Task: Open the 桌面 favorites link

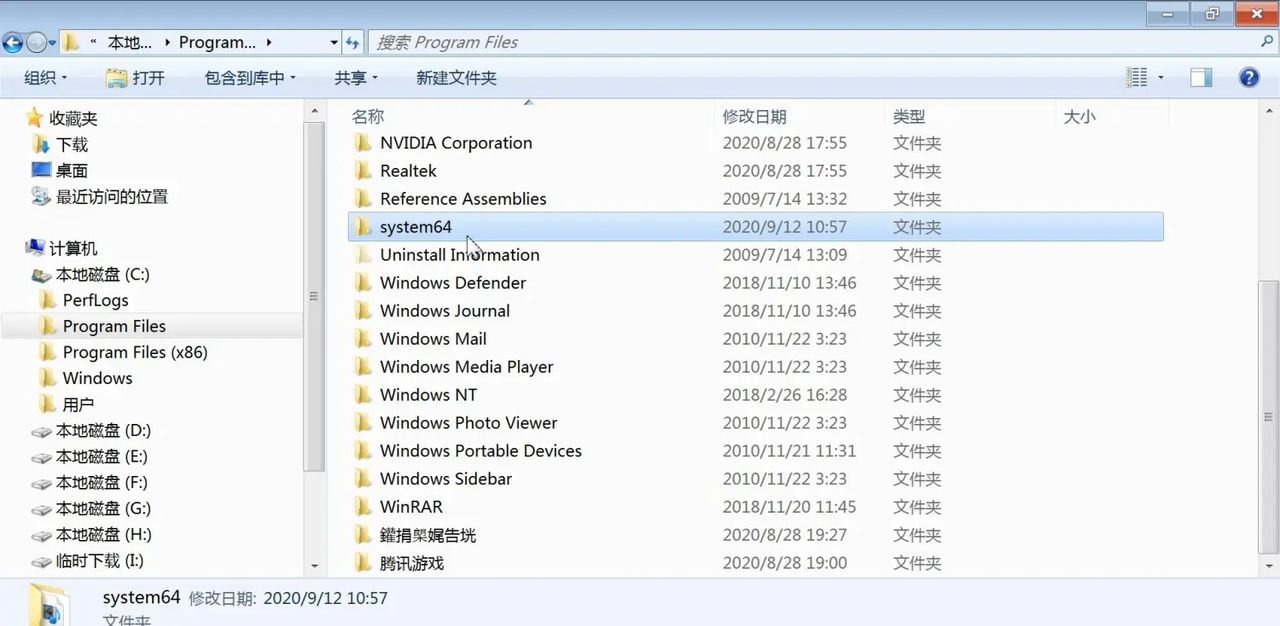Action: click(x=60, y=170)
